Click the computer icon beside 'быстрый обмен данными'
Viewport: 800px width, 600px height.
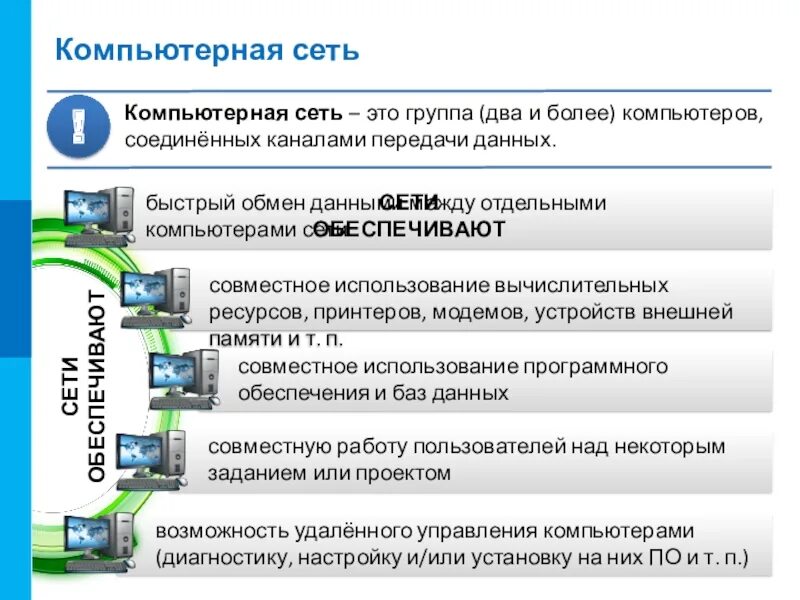point(99,216)
